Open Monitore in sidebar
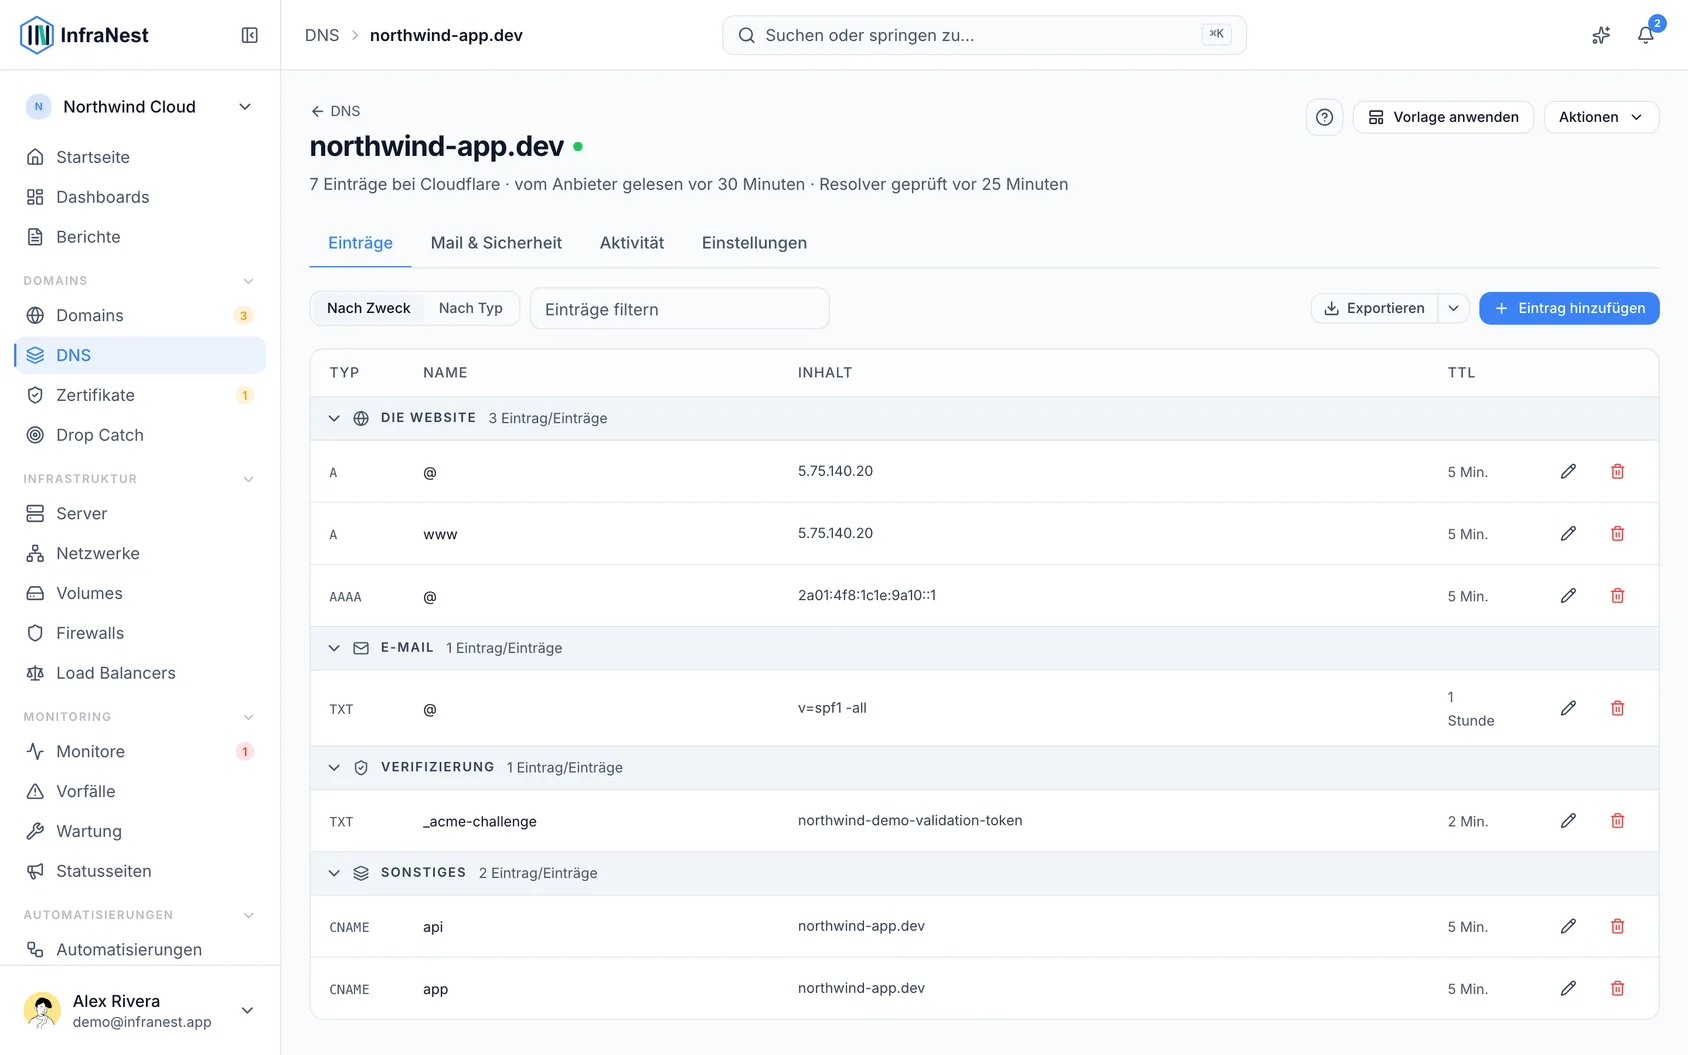 [x=140, y=751]
